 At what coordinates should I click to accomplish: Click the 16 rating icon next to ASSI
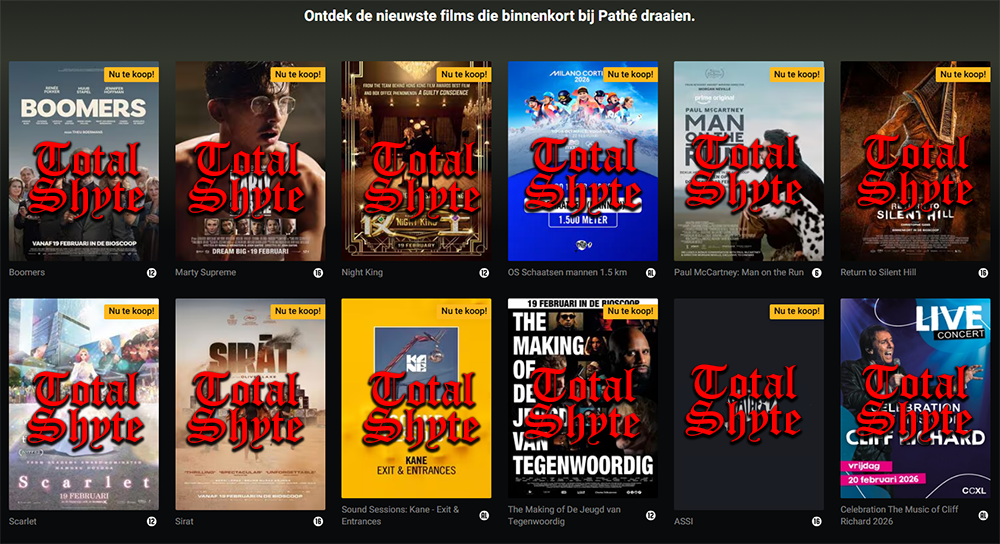[x=816, y=521]
